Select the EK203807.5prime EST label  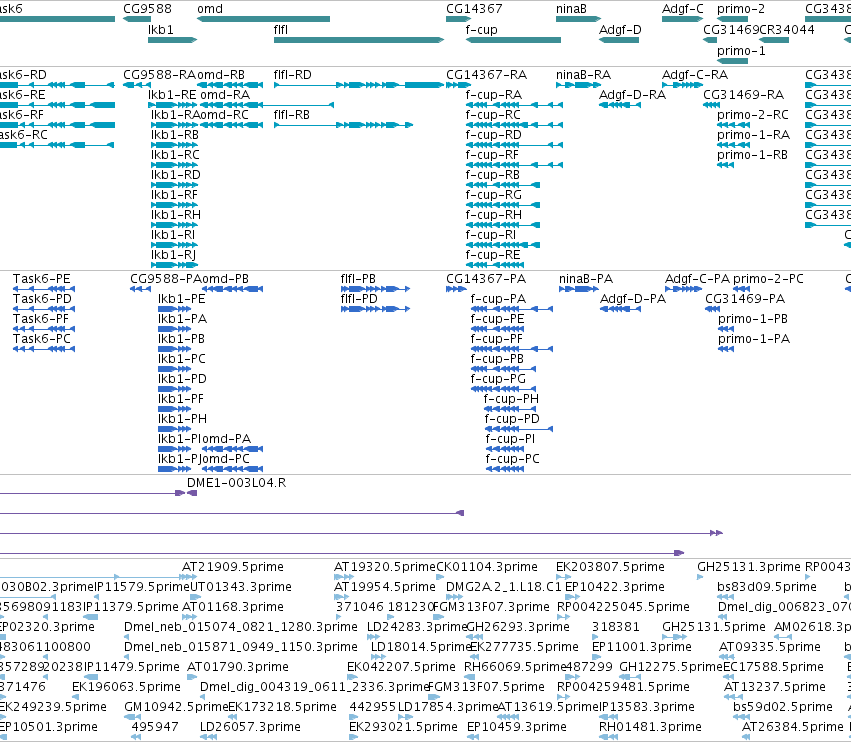click(x=610, y=567)
